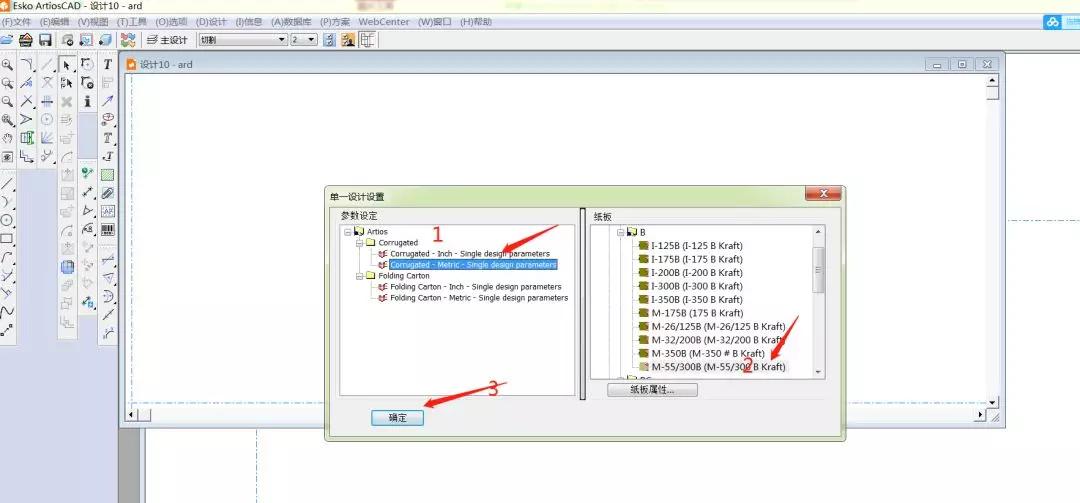Open the 设计 (Design) menu
The height and width of the screenshot is (503, 1080).
[211, 22]
